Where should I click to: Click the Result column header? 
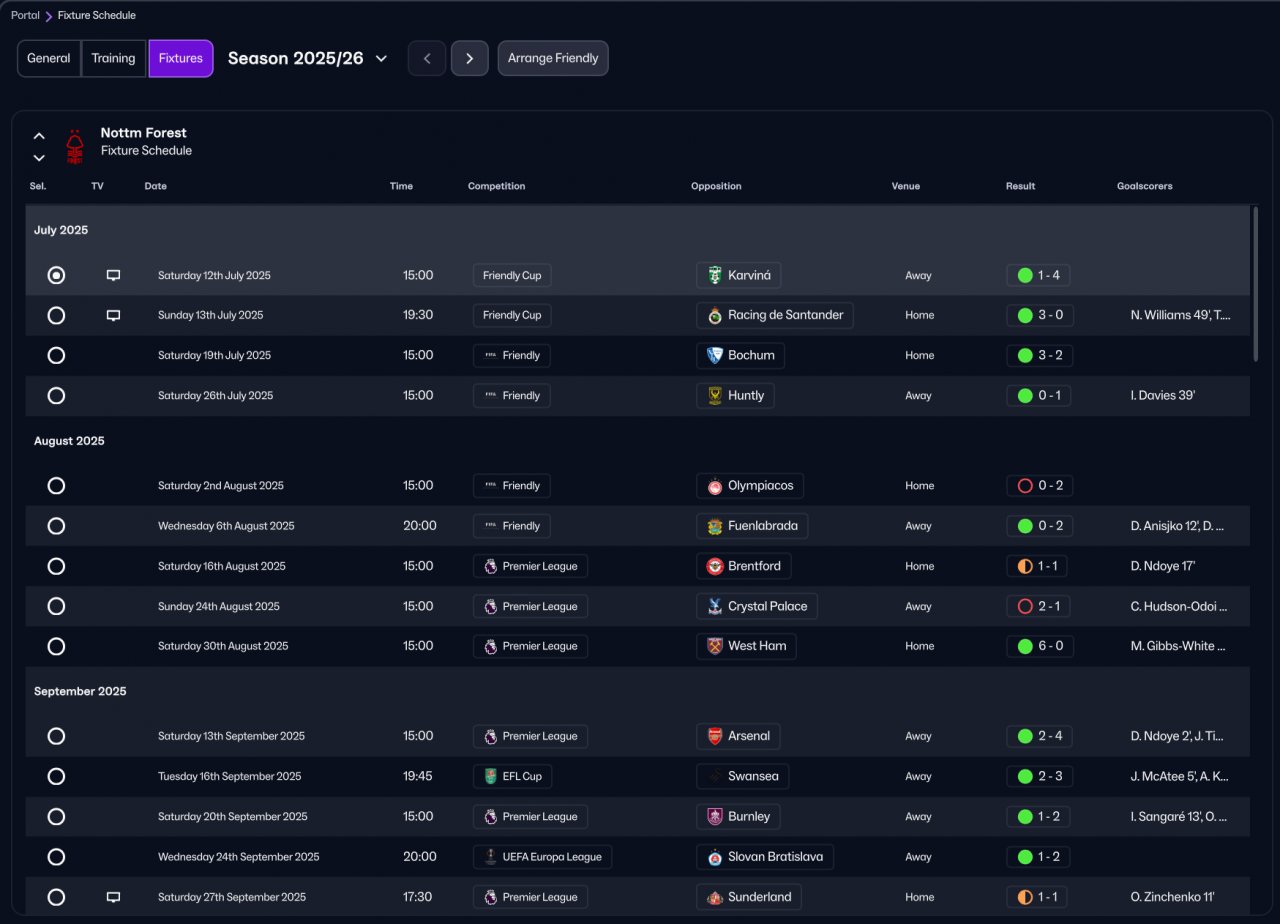(1020, 186)
